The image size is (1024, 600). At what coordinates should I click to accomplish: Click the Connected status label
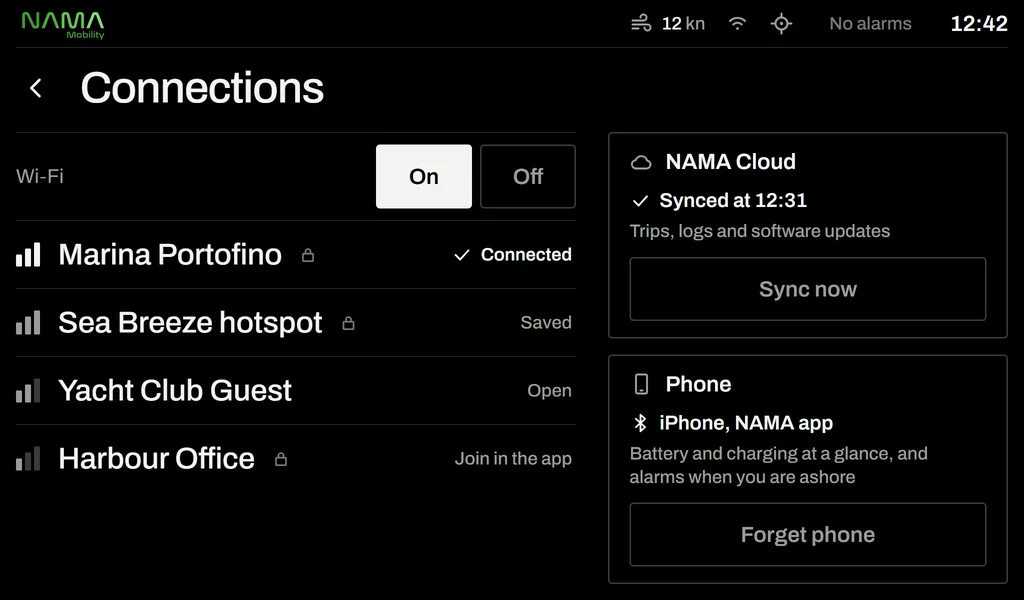click(x=526, y=255)
